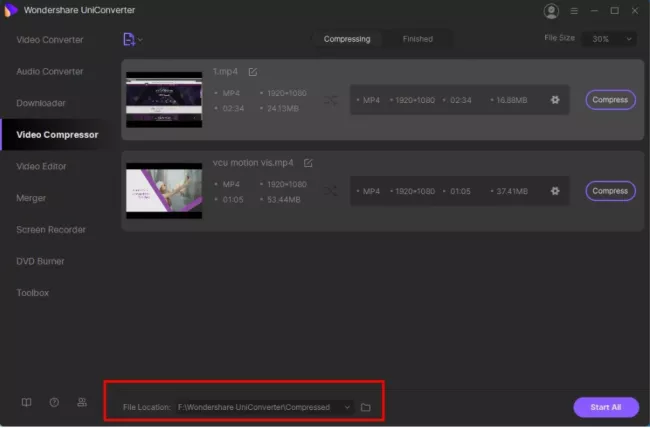Open the hamburger menu icon
Image resolution: width=650 pixels, height=428 pixels.
(574, 11)
